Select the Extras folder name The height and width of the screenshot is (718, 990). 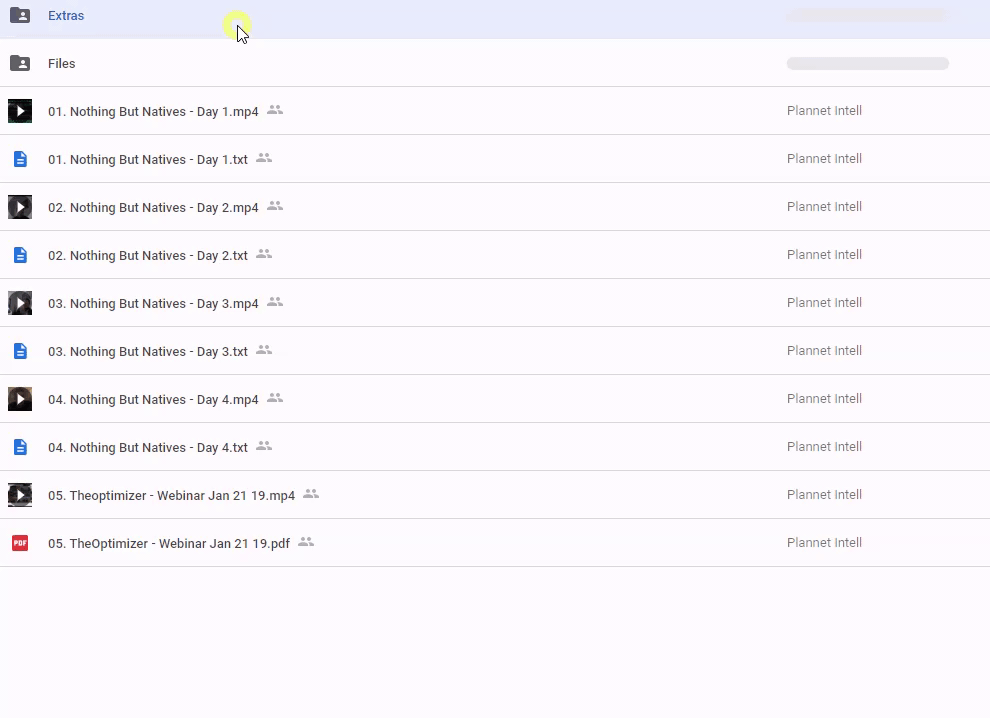point(66,16)
